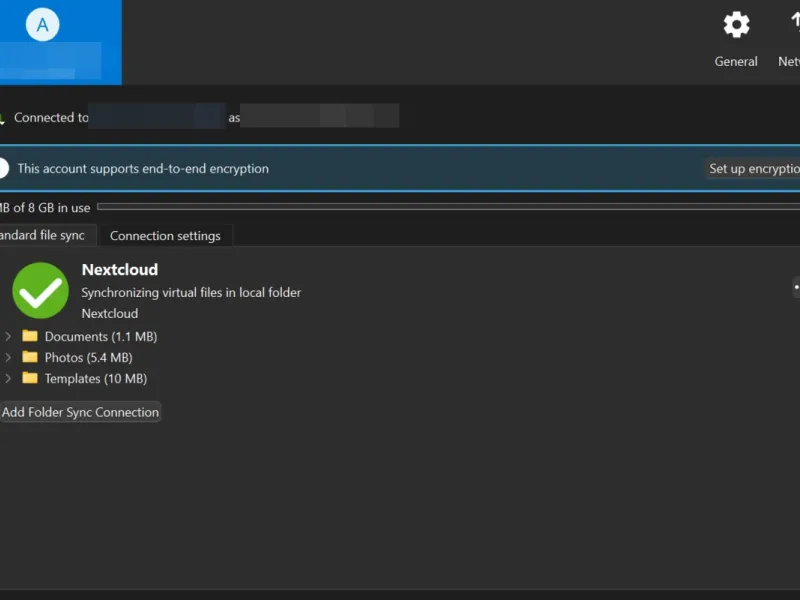Click the Photos folder icon
Screen dimensions: 800x600
pos(30,357)
